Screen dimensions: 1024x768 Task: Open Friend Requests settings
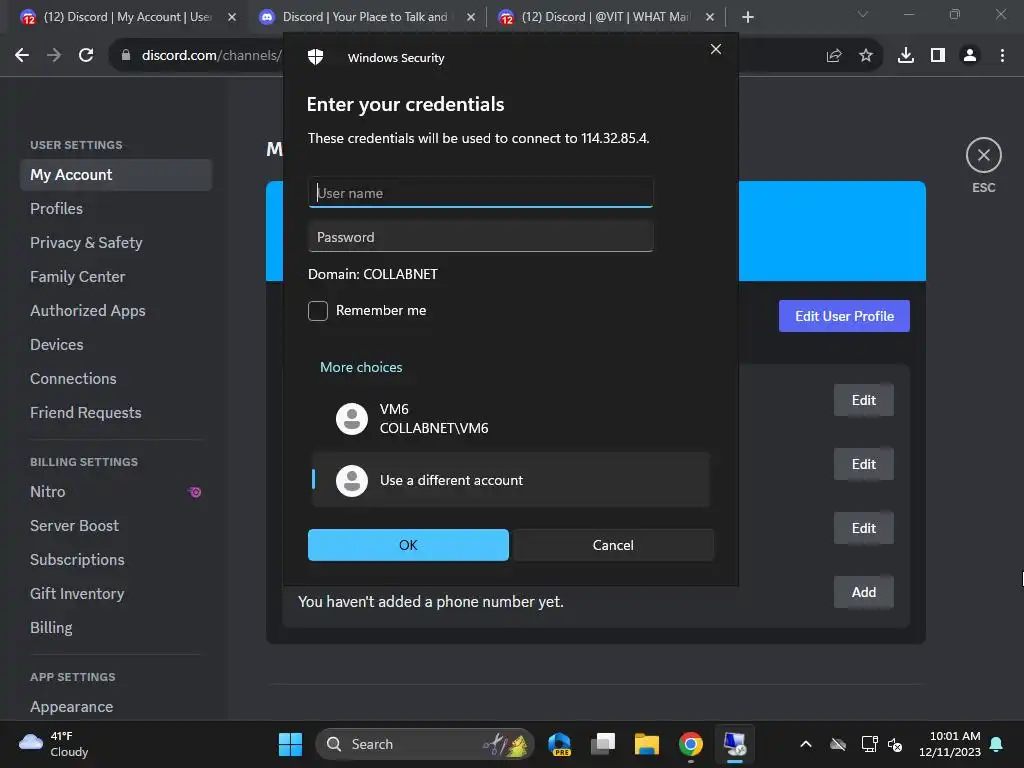pyautogui.click(x=116, y=412)
